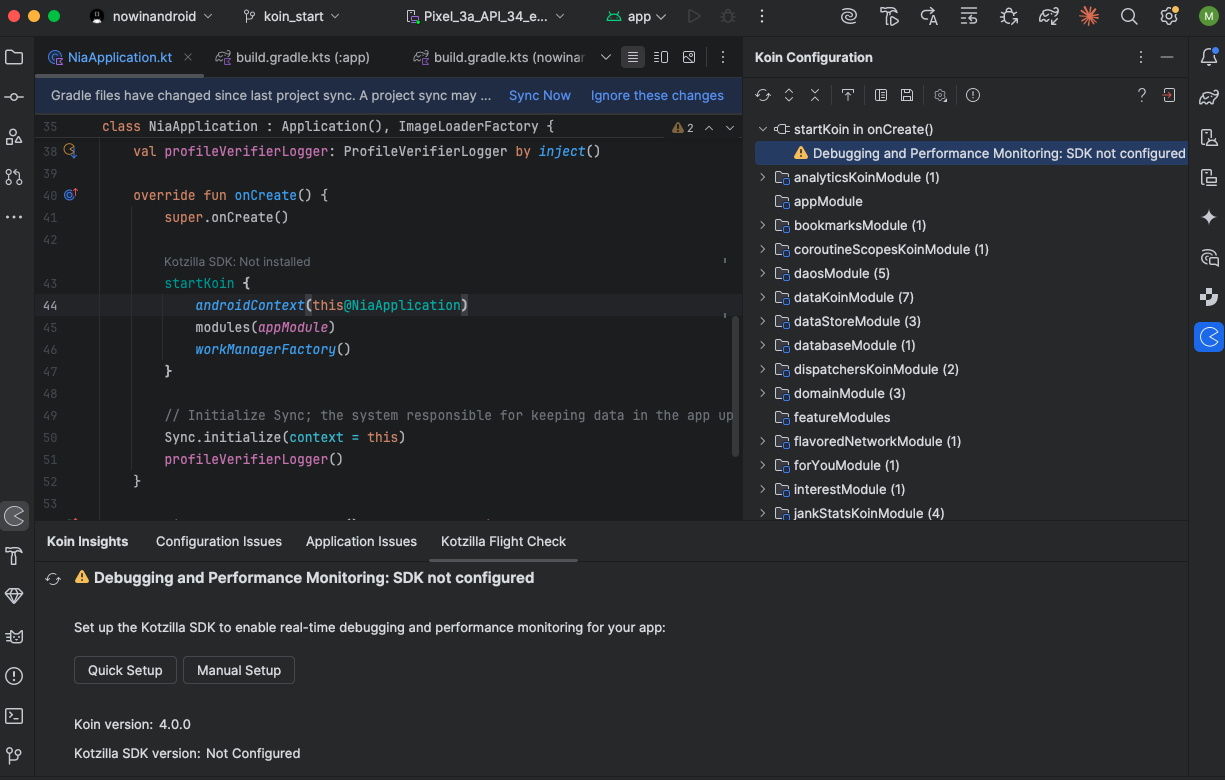Click the Sync Now link

539,96
